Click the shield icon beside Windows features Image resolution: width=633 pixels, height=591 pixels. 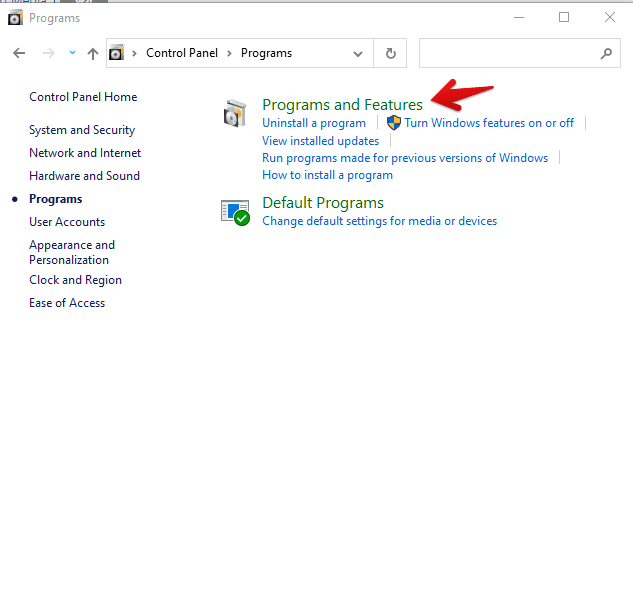tap(394, 123)
